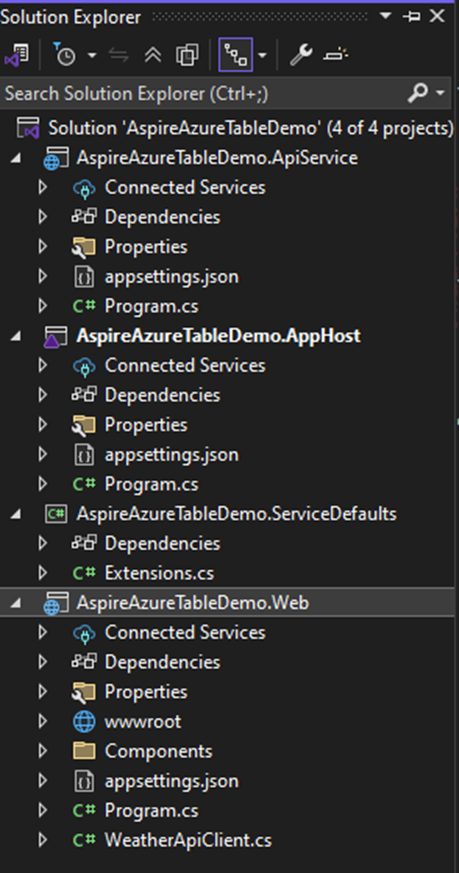
Task: Select Program.cs in ApiService project
Action: (152, 306)
